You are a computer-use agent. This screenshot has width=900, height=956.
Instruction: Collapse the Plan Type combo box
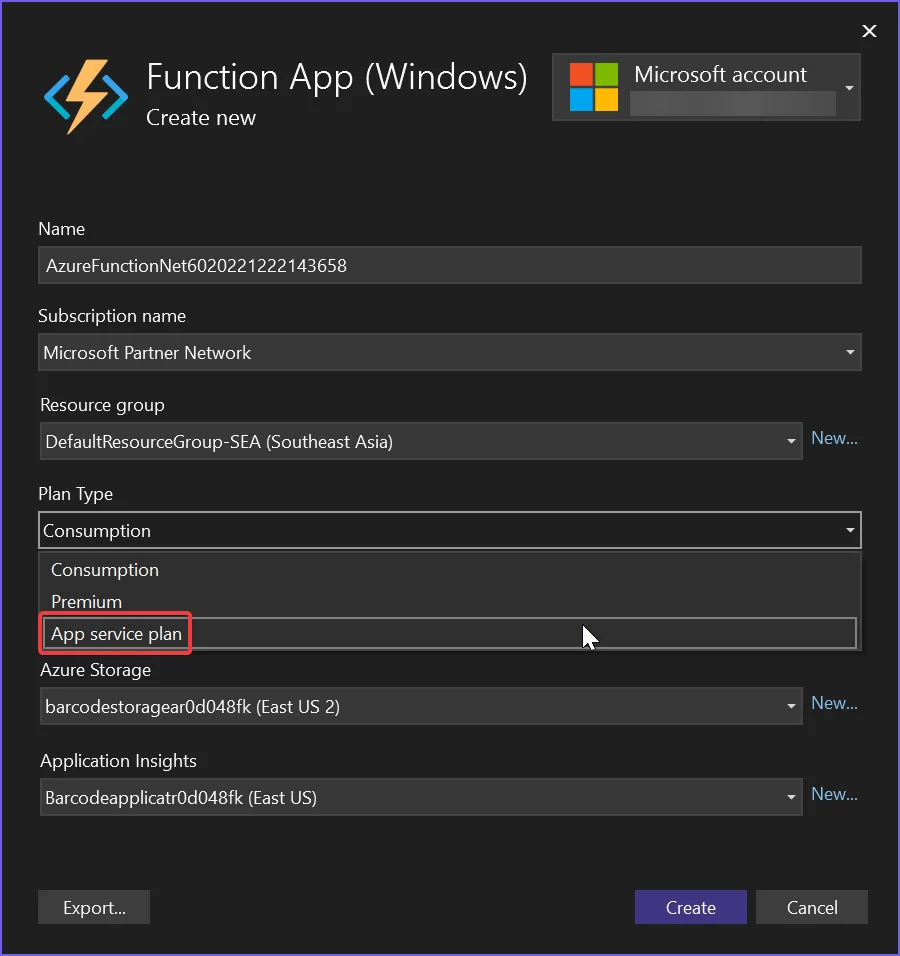coord(849,530)
